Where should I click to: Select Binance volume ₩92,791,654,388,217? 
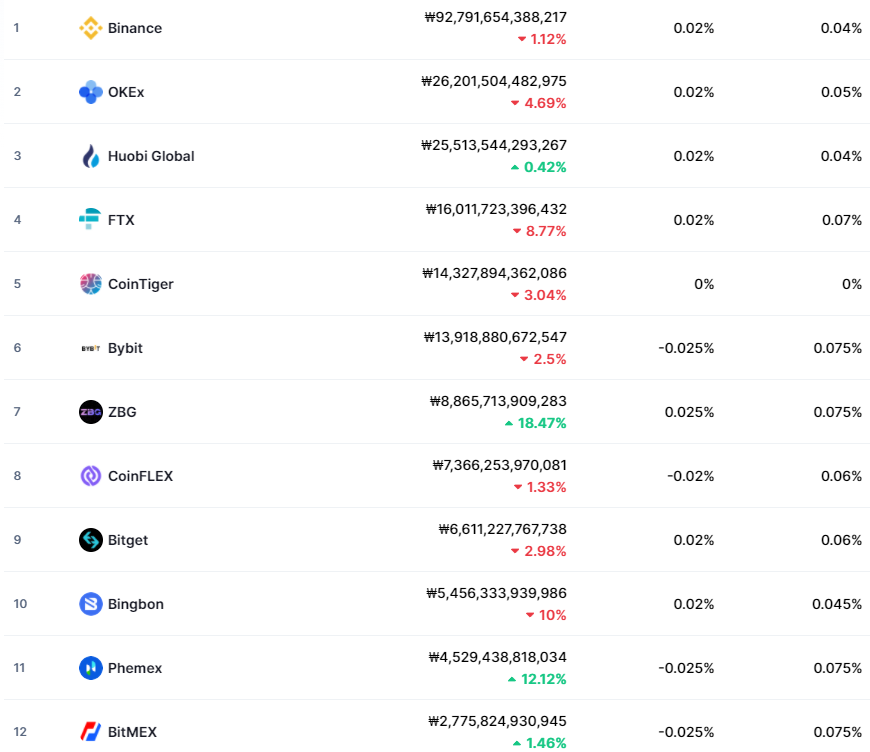coord(495,17)
